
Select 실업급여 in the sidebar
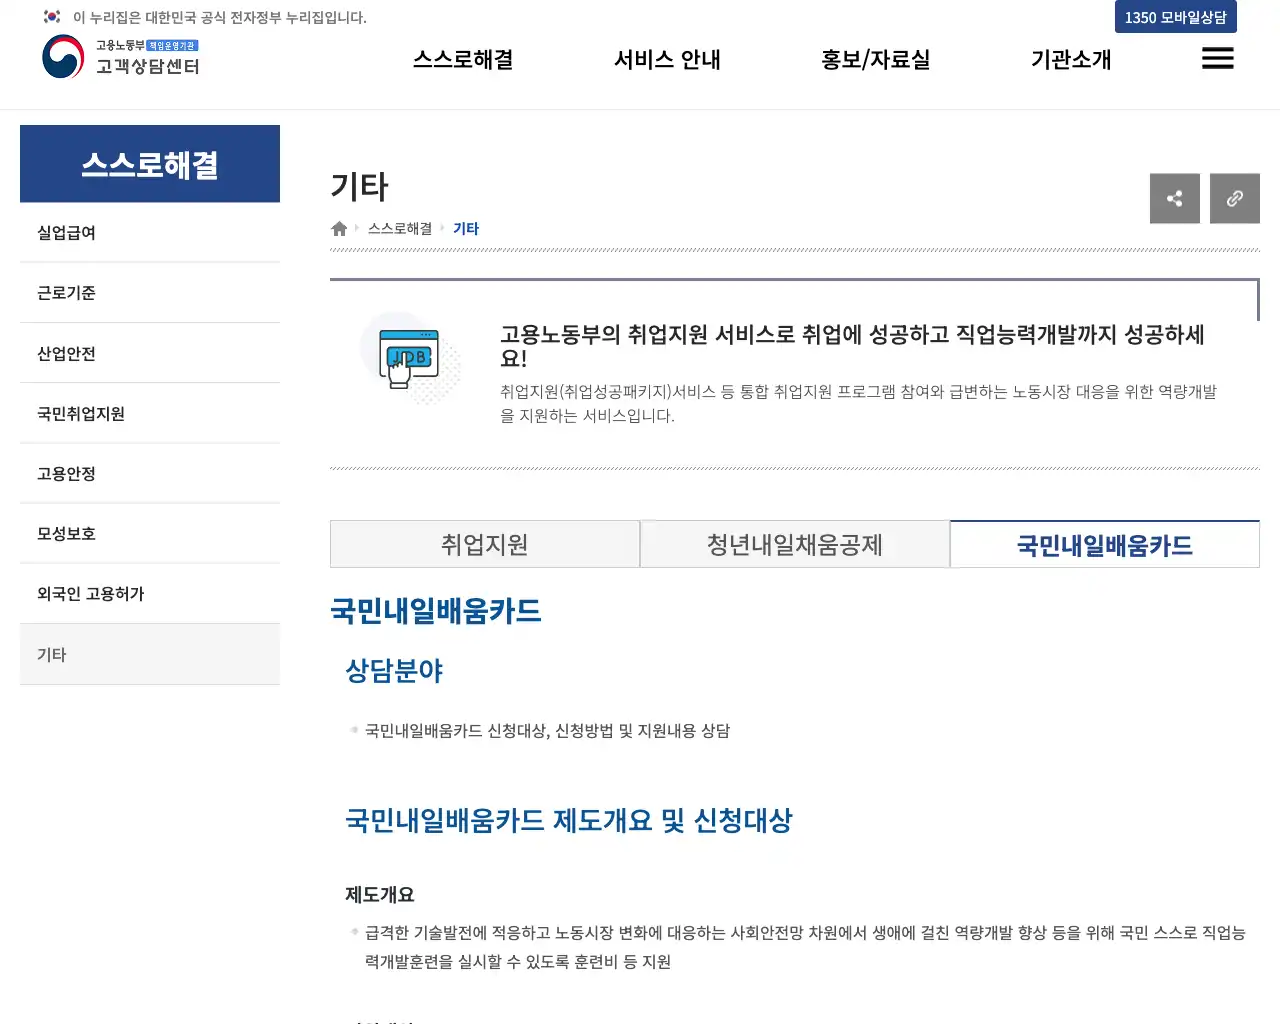pos(64,232)
